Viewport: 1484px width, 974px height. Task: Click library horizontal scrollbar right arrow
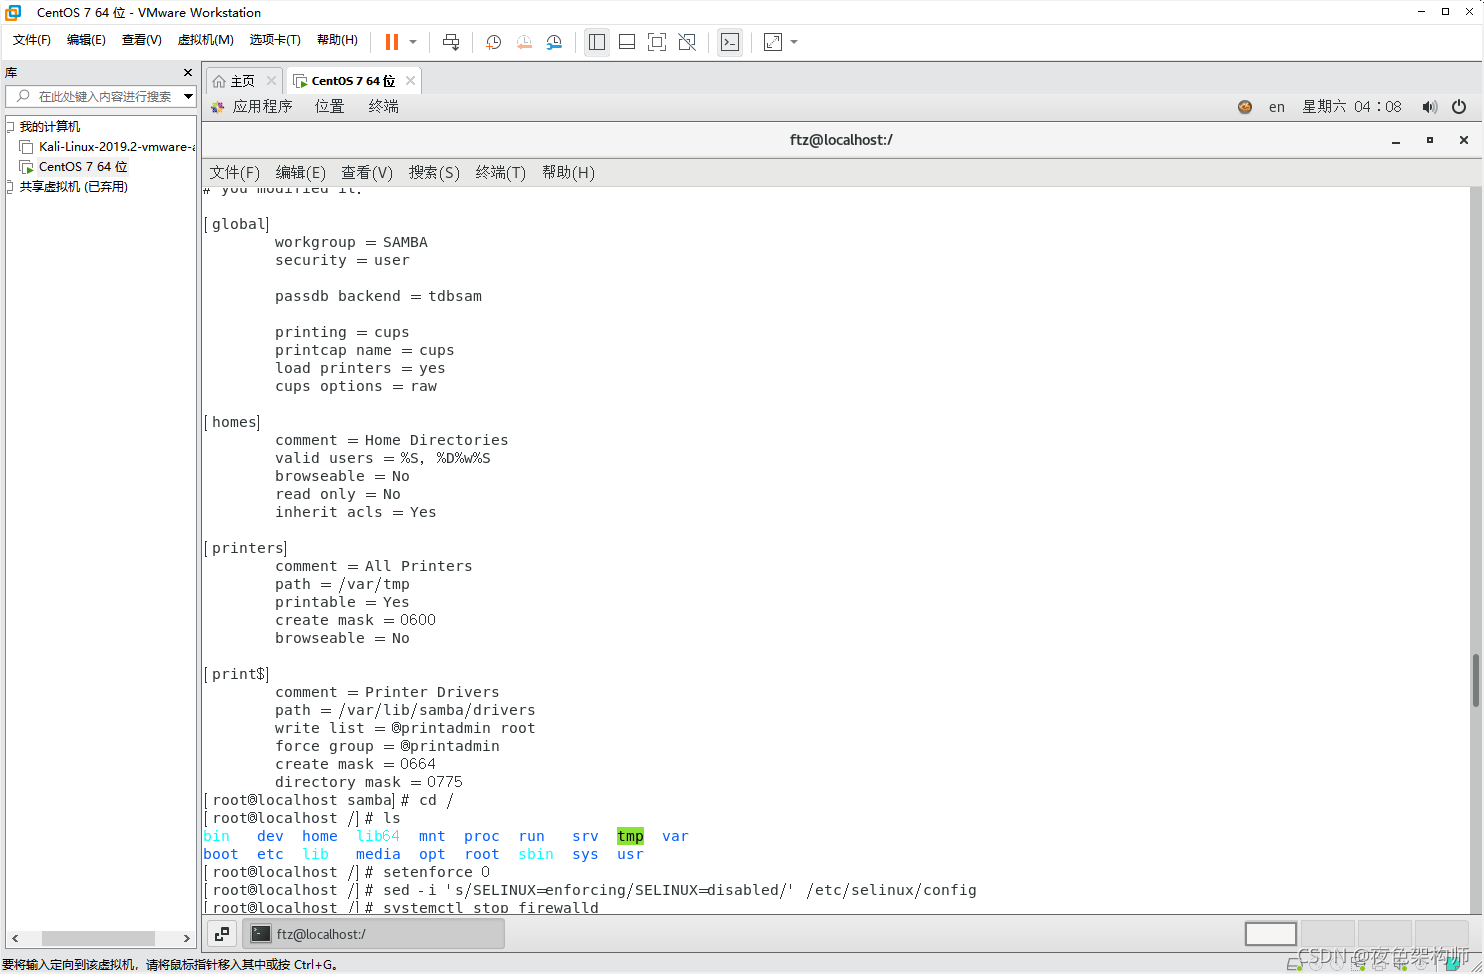click(x=186, y=938)
